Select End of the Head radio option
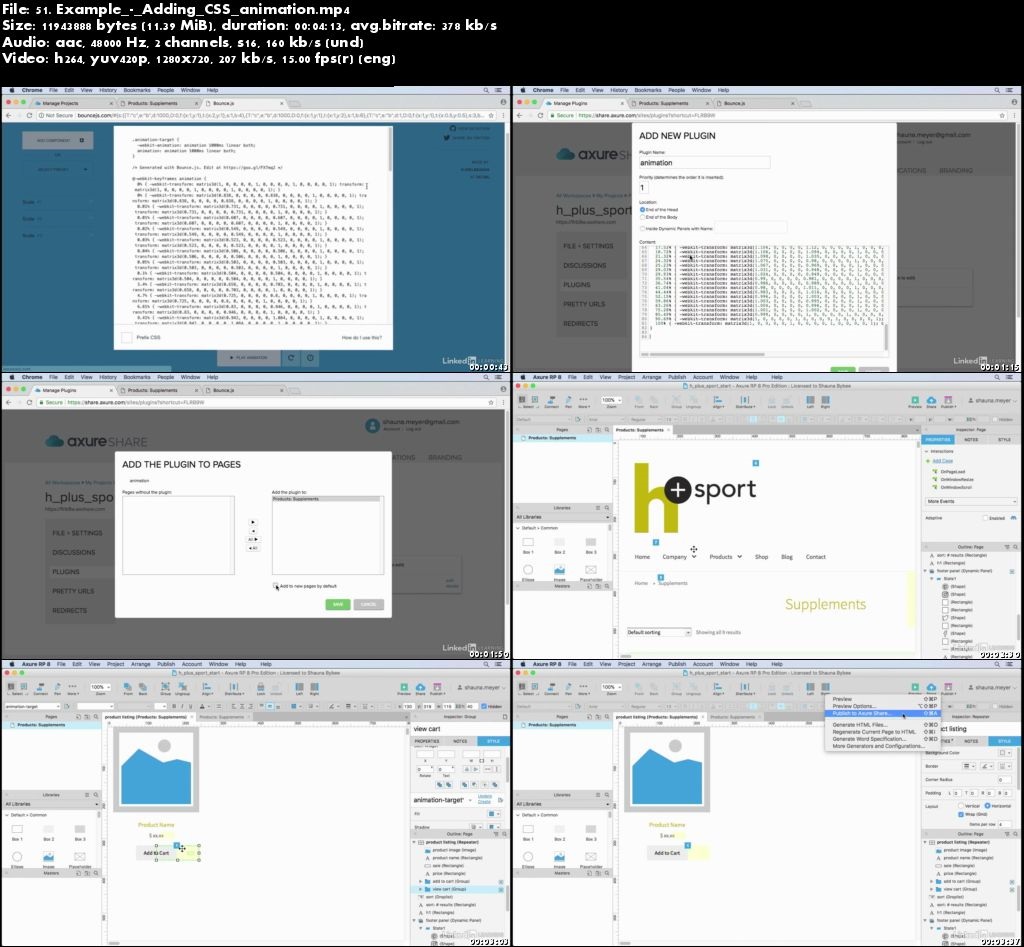Viewport: 1024px width, 947px height. pos(643,210)
